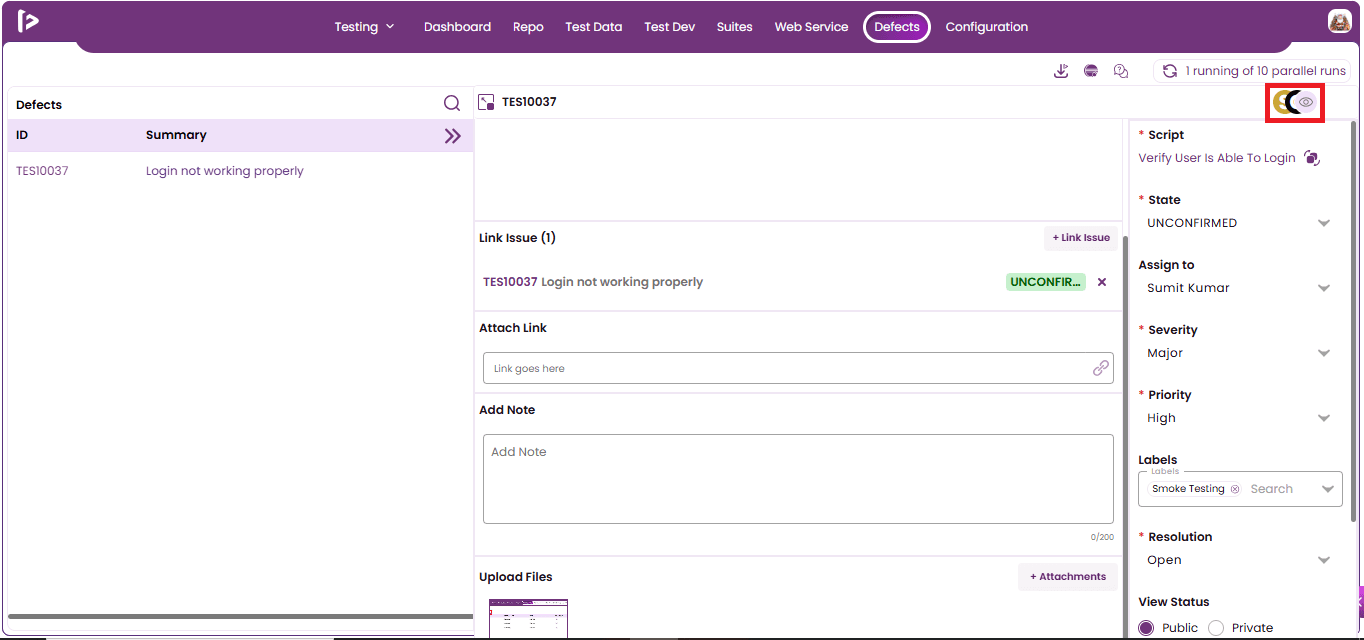Remove linked issue TES10037 with the X

[x=1102, y=282]
